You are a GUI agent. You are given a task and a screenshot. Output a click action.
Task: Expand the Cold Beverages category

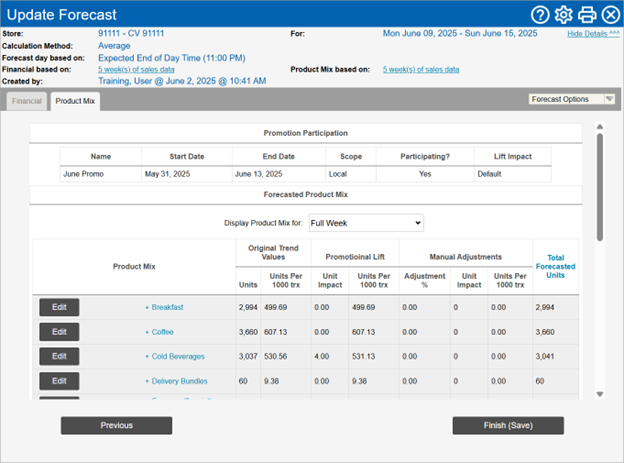click(x=175, y=356)
